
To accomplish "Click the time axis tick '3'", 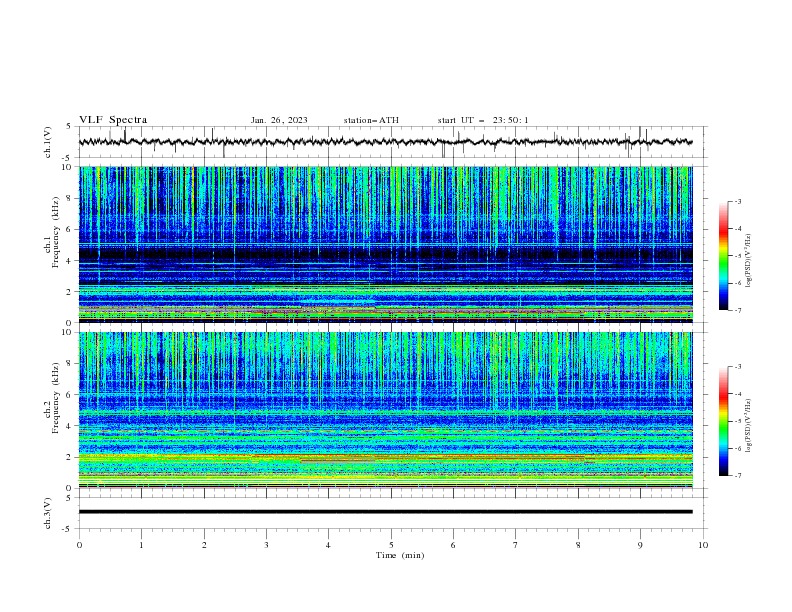I will tap(266, 545).
